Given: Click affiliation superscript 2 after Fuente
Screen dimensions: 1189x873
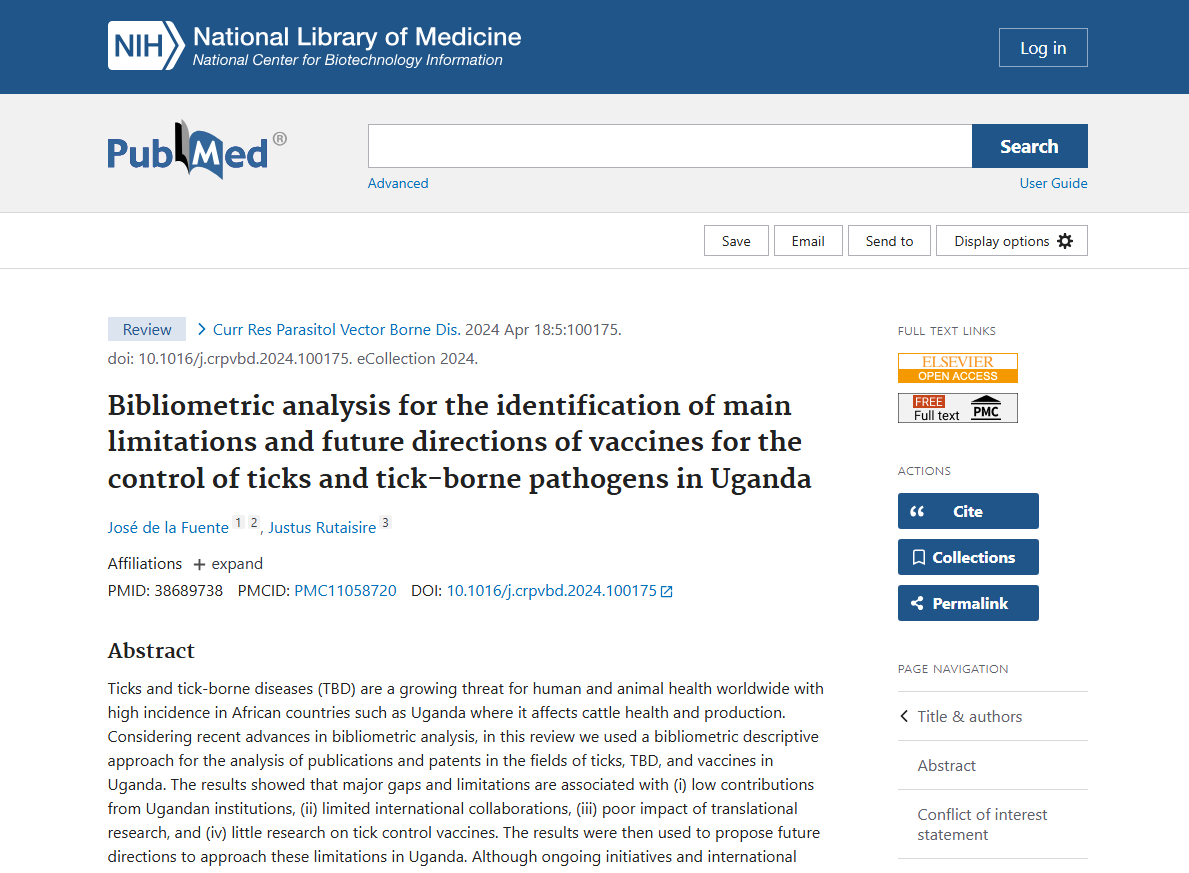Looking at the screenshot, I should click(x=254, y=523).
